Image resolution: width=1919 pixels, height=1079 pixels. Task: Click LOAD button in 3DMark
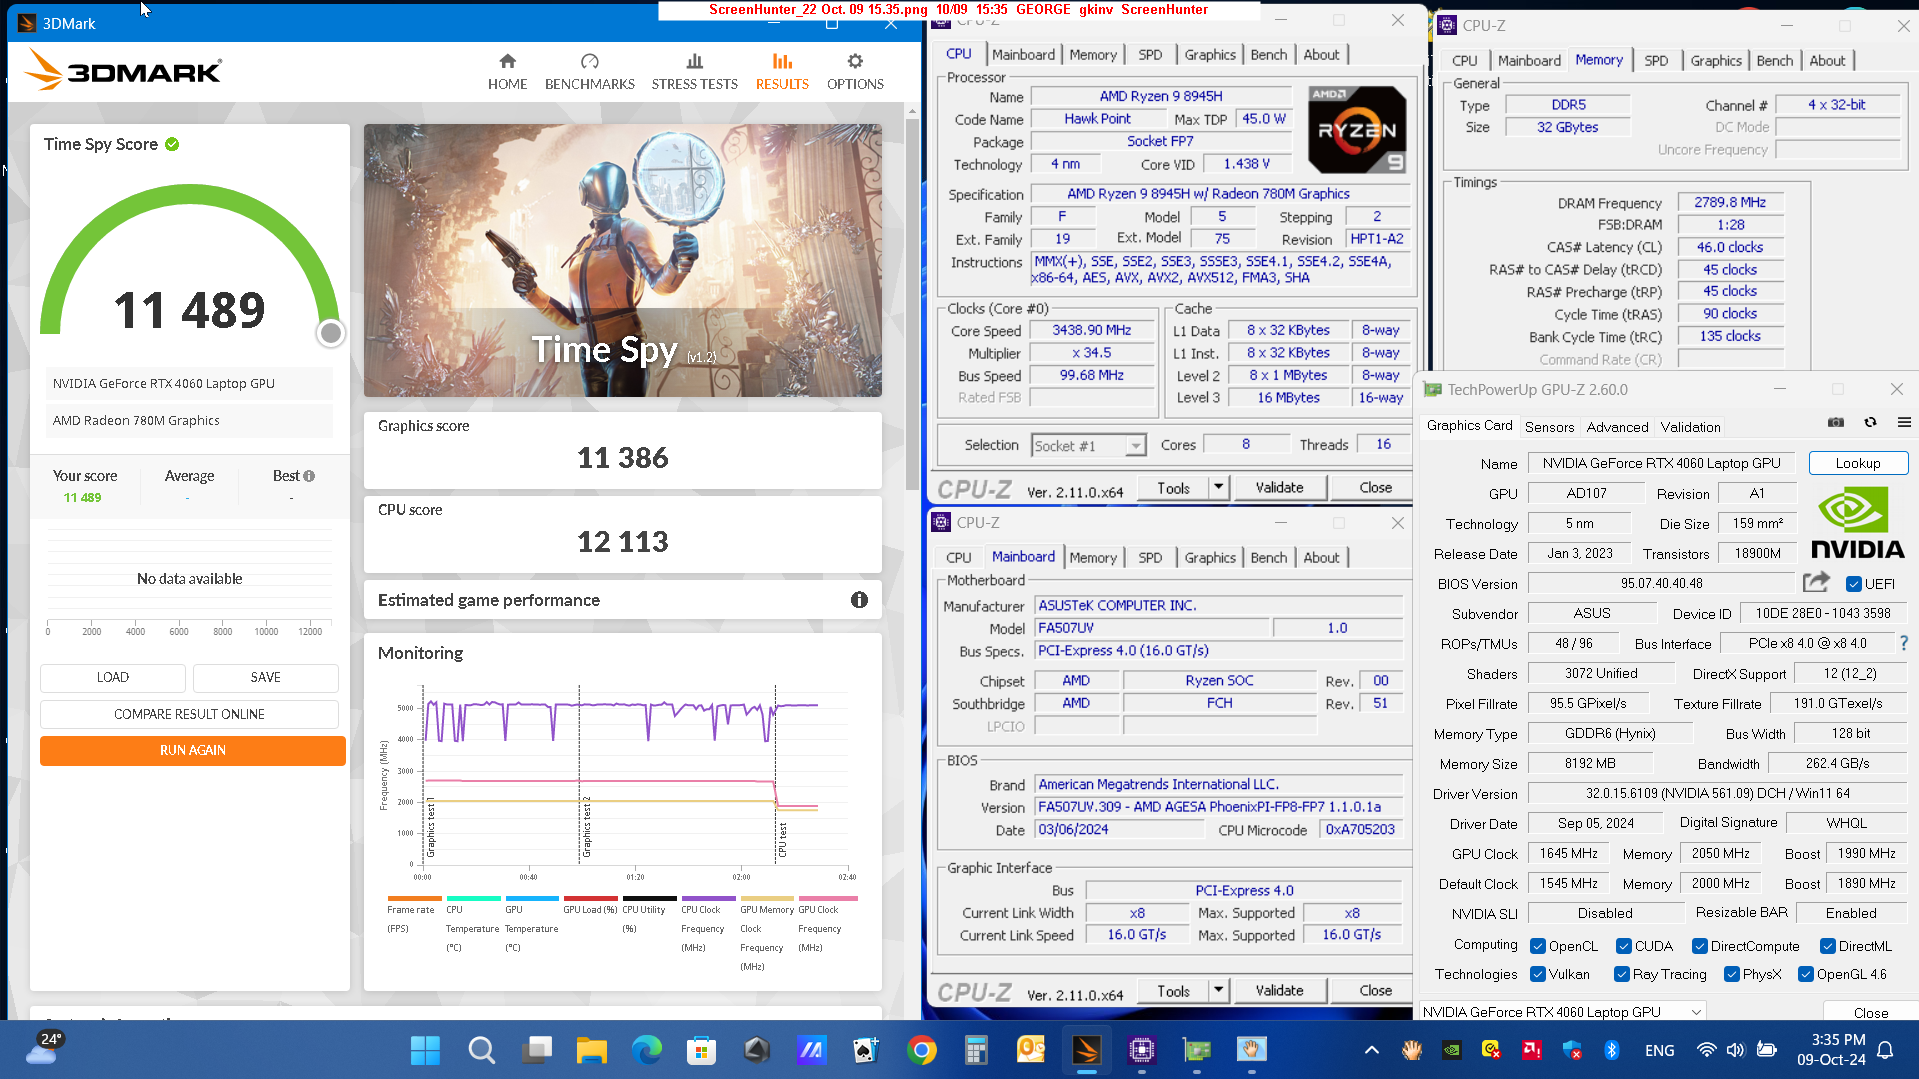(113, 677)
